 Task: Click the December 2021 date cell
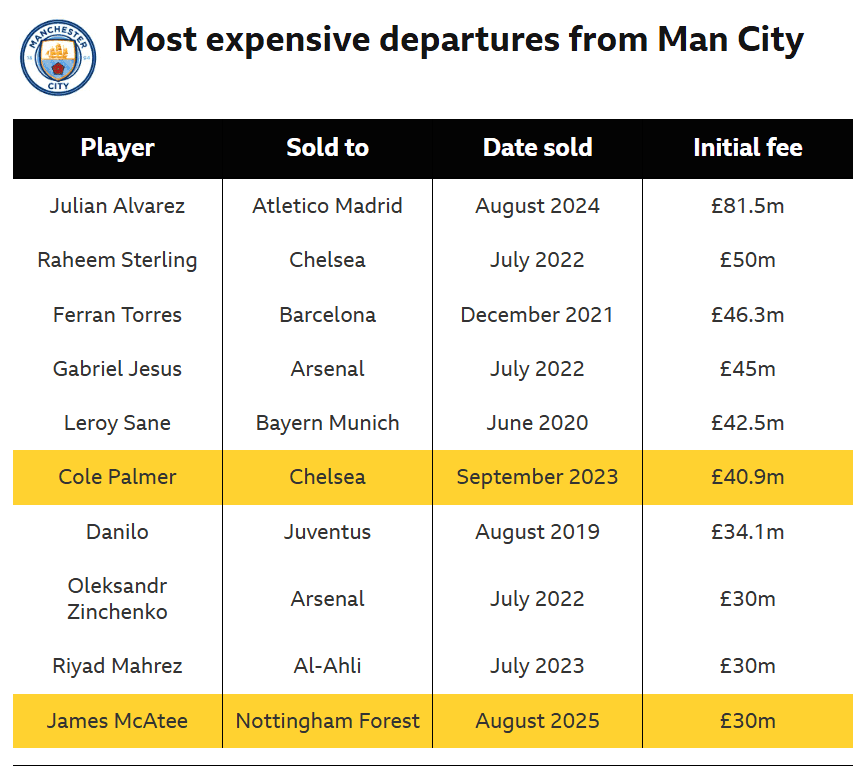(x=538, y=315)
